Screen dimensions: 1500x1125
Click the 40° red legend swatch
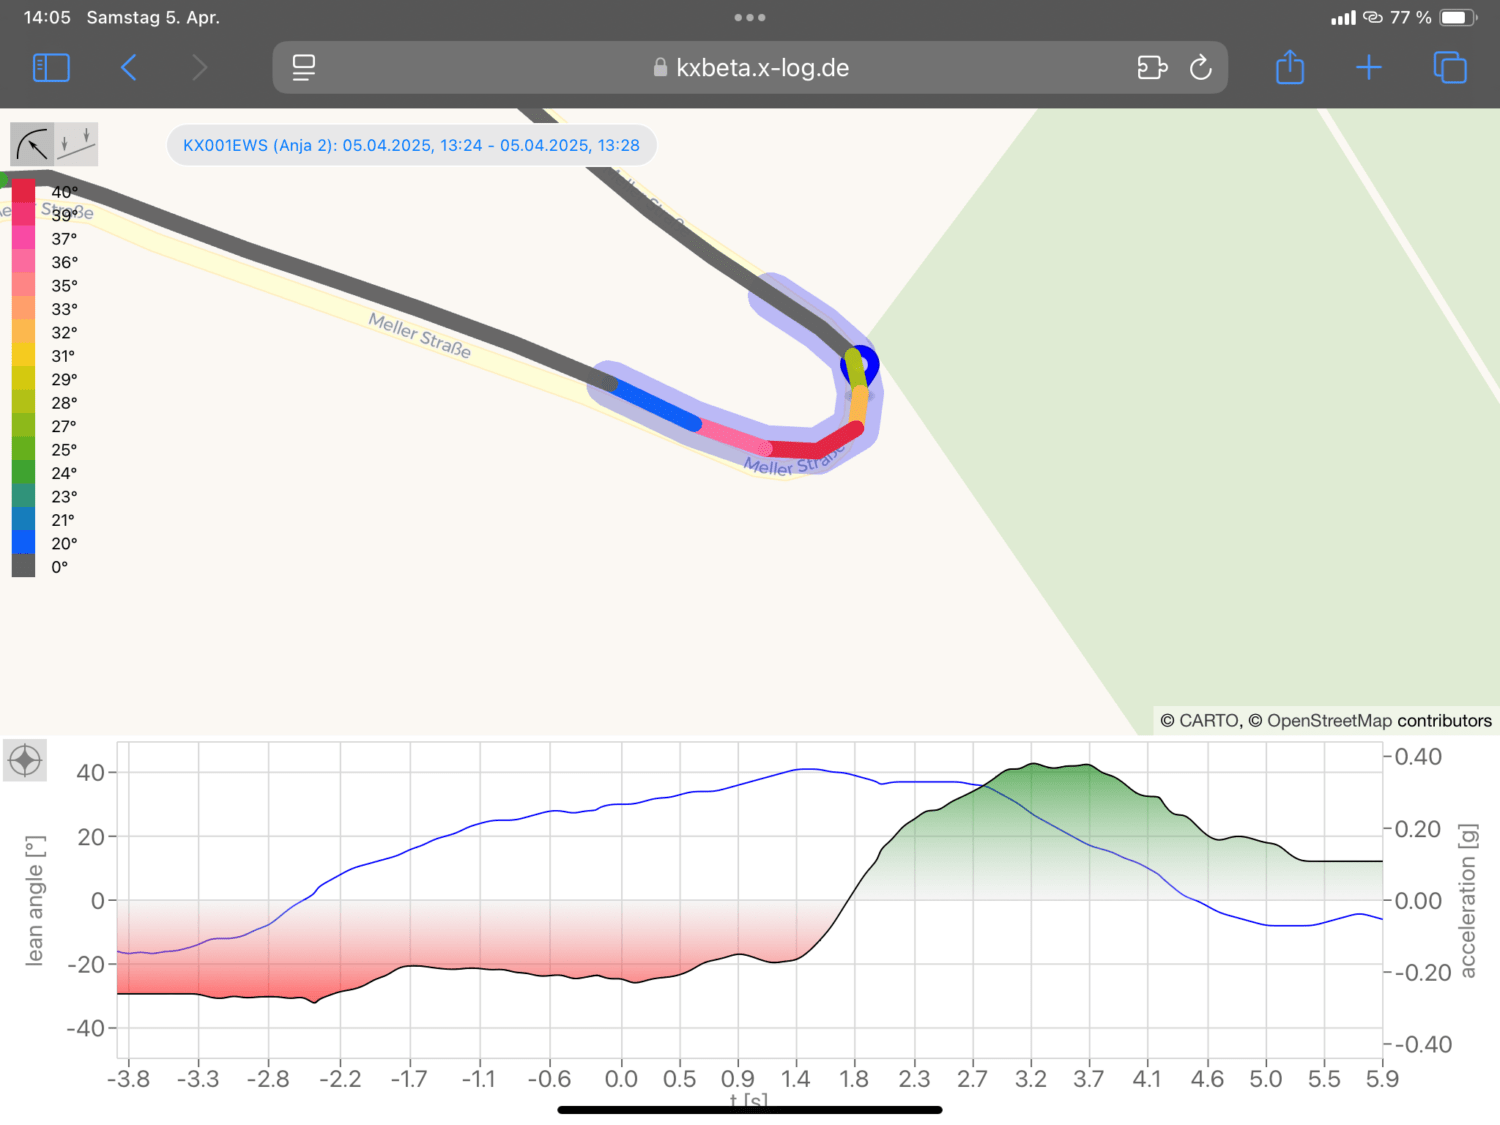point(24,191)
